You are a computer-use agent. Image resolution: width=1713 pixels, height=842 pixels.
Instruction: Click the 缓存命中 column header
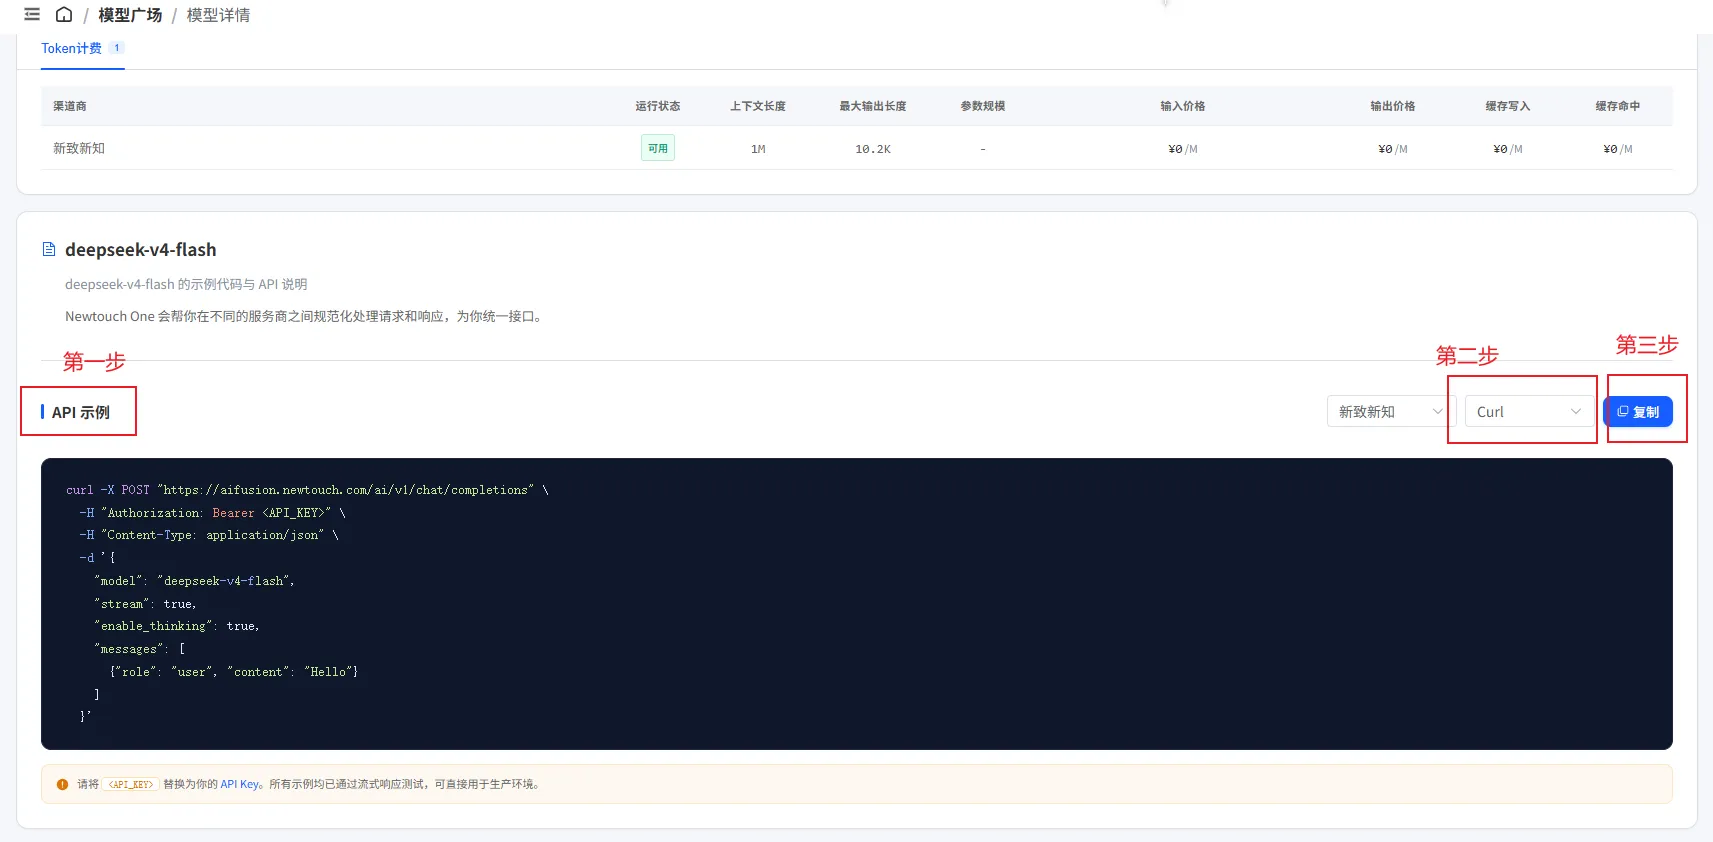pos(1618,106)
